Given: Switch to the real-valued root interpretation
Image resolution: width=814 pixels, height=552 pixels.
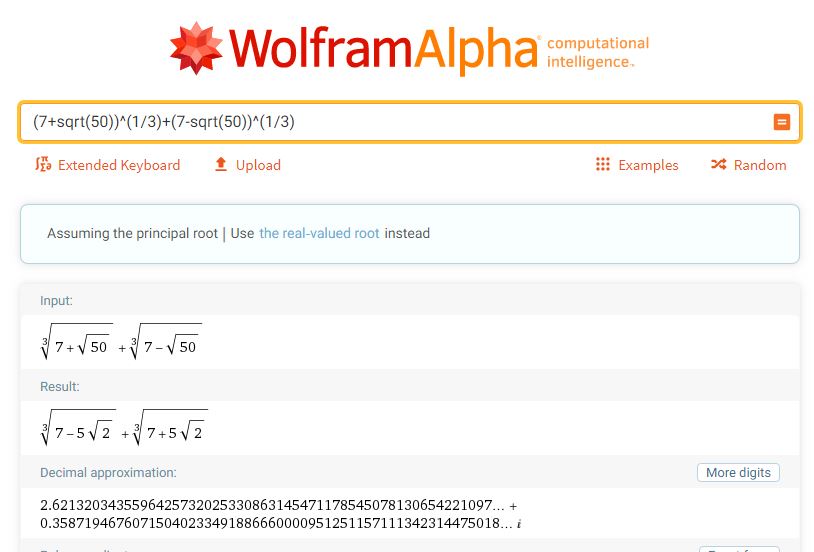Looking at the screenshot, I should [x=319, y=233].
